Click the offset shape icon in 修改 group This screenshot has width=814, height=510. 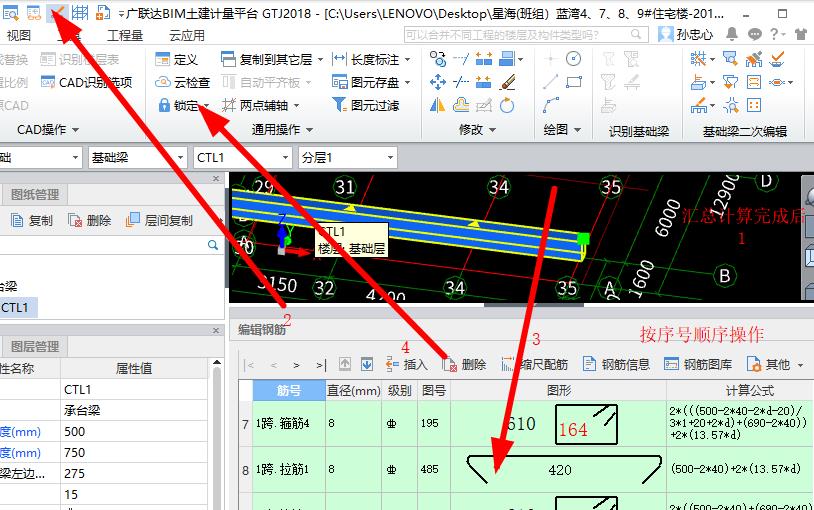460,105
